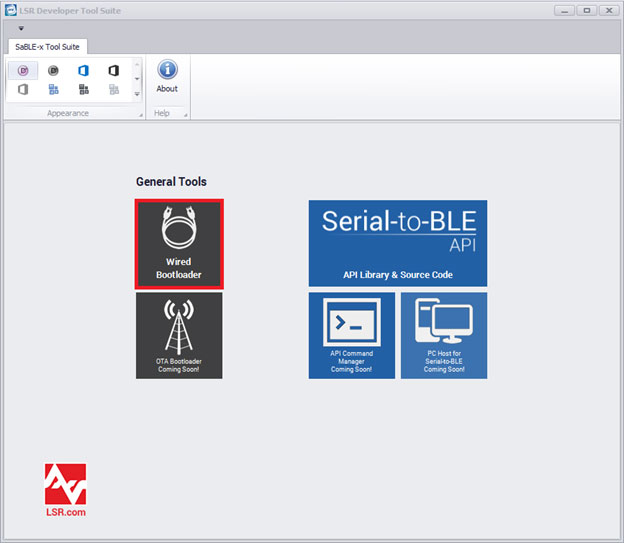624x543 pixels.
Task: Select the dark tiles skin icon
Action: point(84,89)
